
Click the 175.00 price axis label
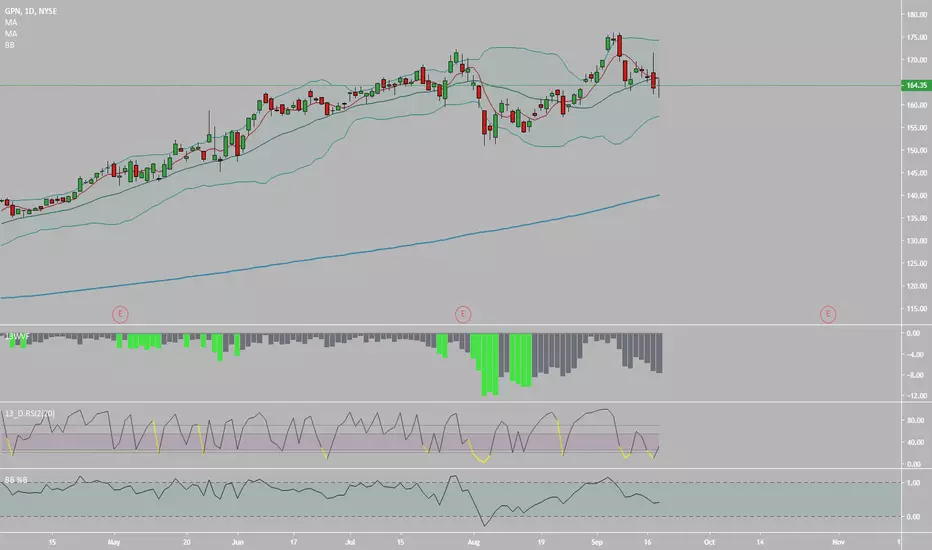click(x=917, y=37)
